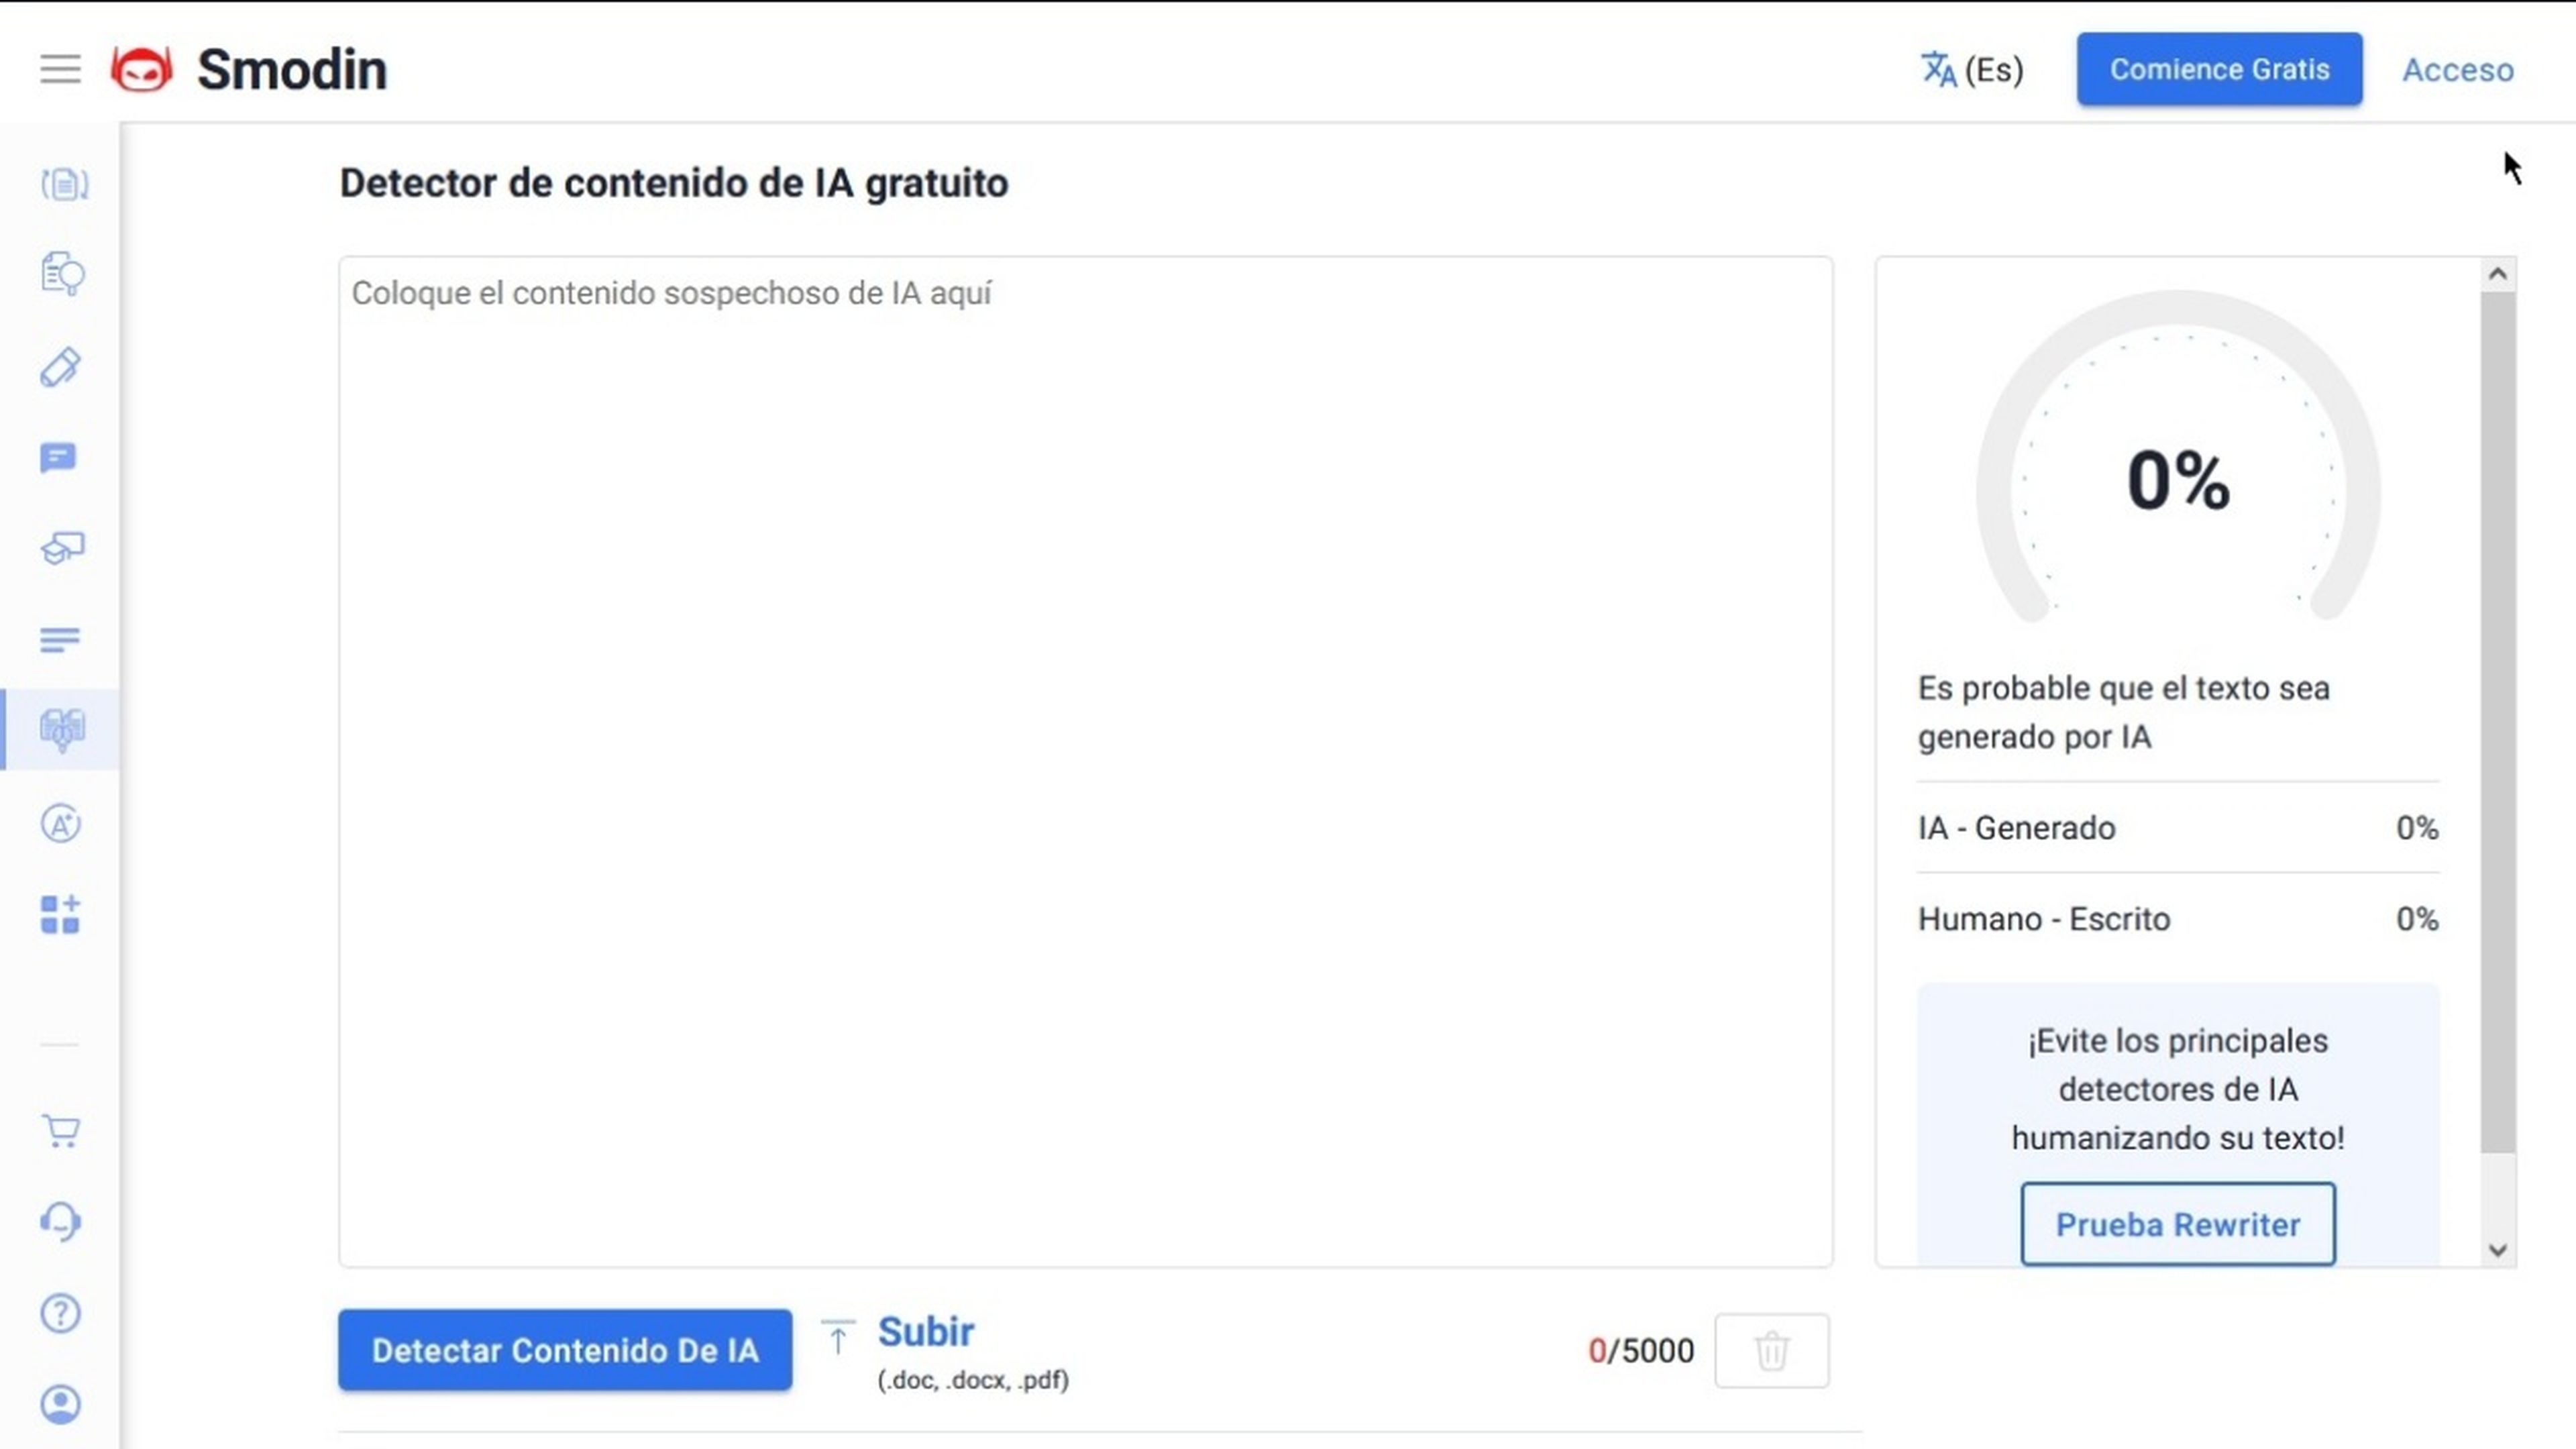Open the text summarizer lines icon
The image size is (2576, 1449).
pyautogui.click(x=59, y=639)
